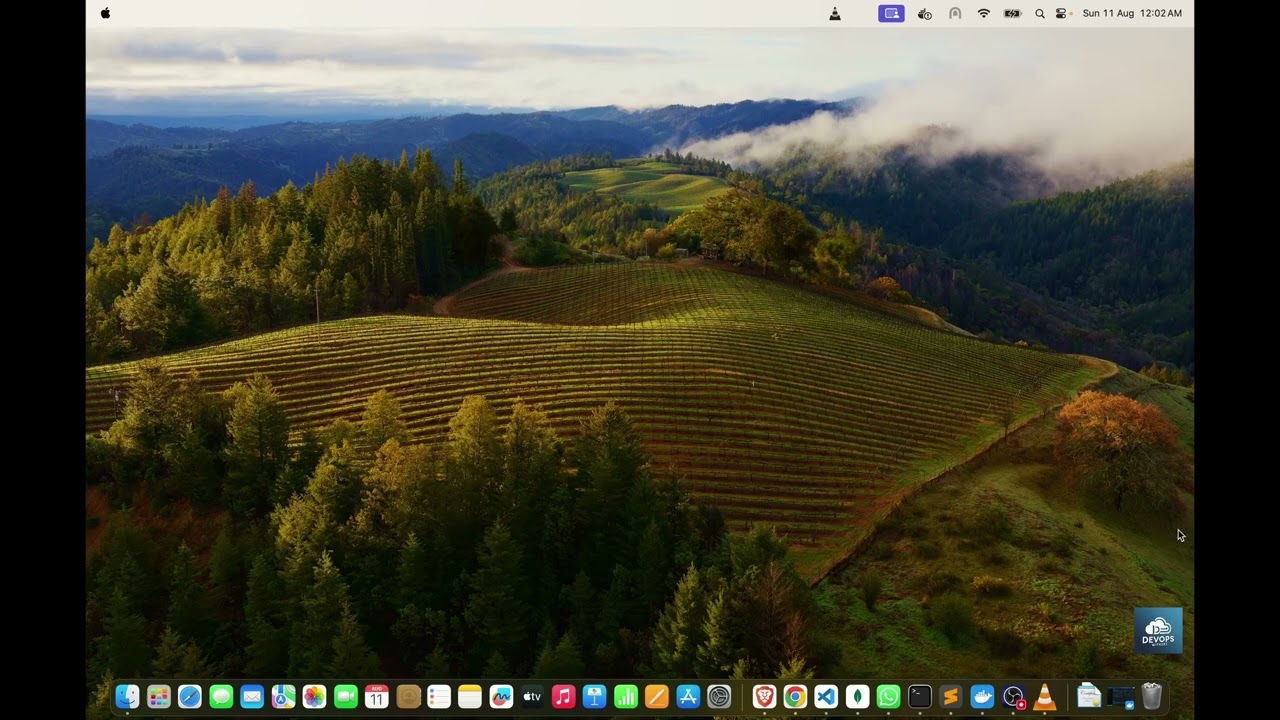Open Spotlight search magnifier
The height and width of the screenshot is (720, 1280).
click(1040, 13)
